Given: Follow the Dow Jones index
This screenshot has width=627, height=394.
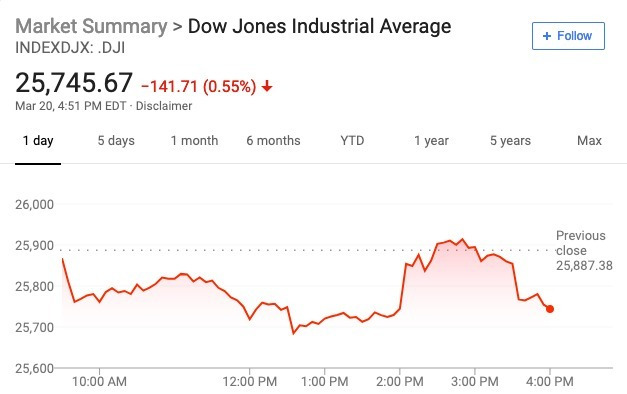Looking at the screenshot, I should (568, 36).
